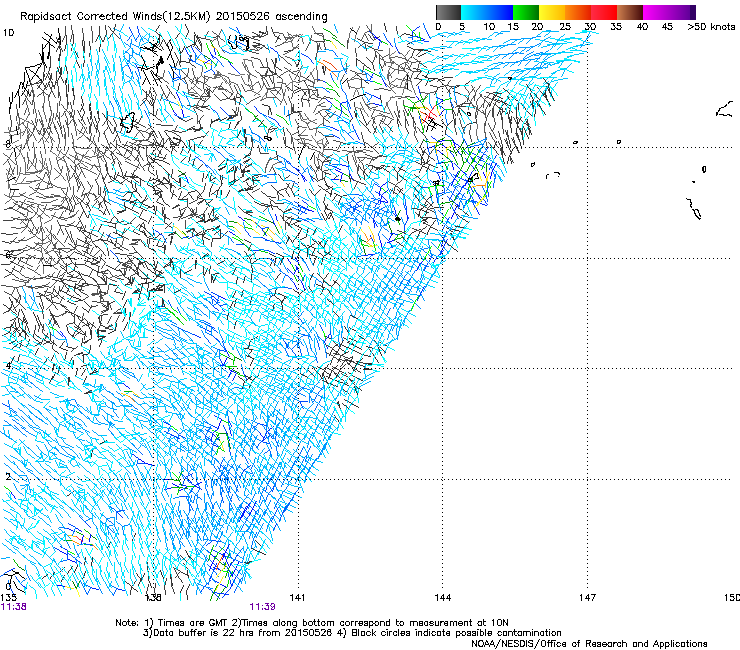The width and height of the screenshot is (740, 650).
Task: Click the purple 11:38 time label
Action: click(14, 607)
